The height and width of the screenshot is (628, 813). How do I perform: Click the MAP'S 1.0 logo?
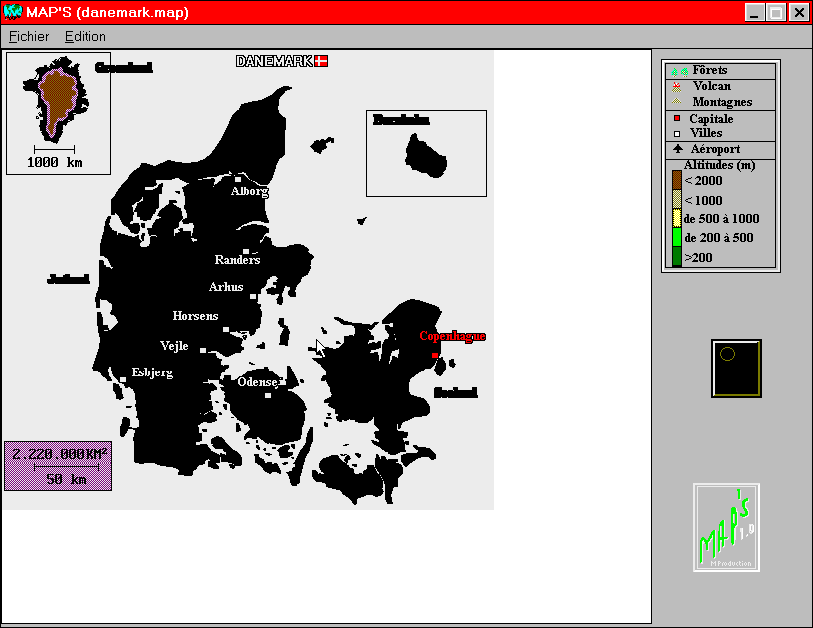[x=727, y=528]
